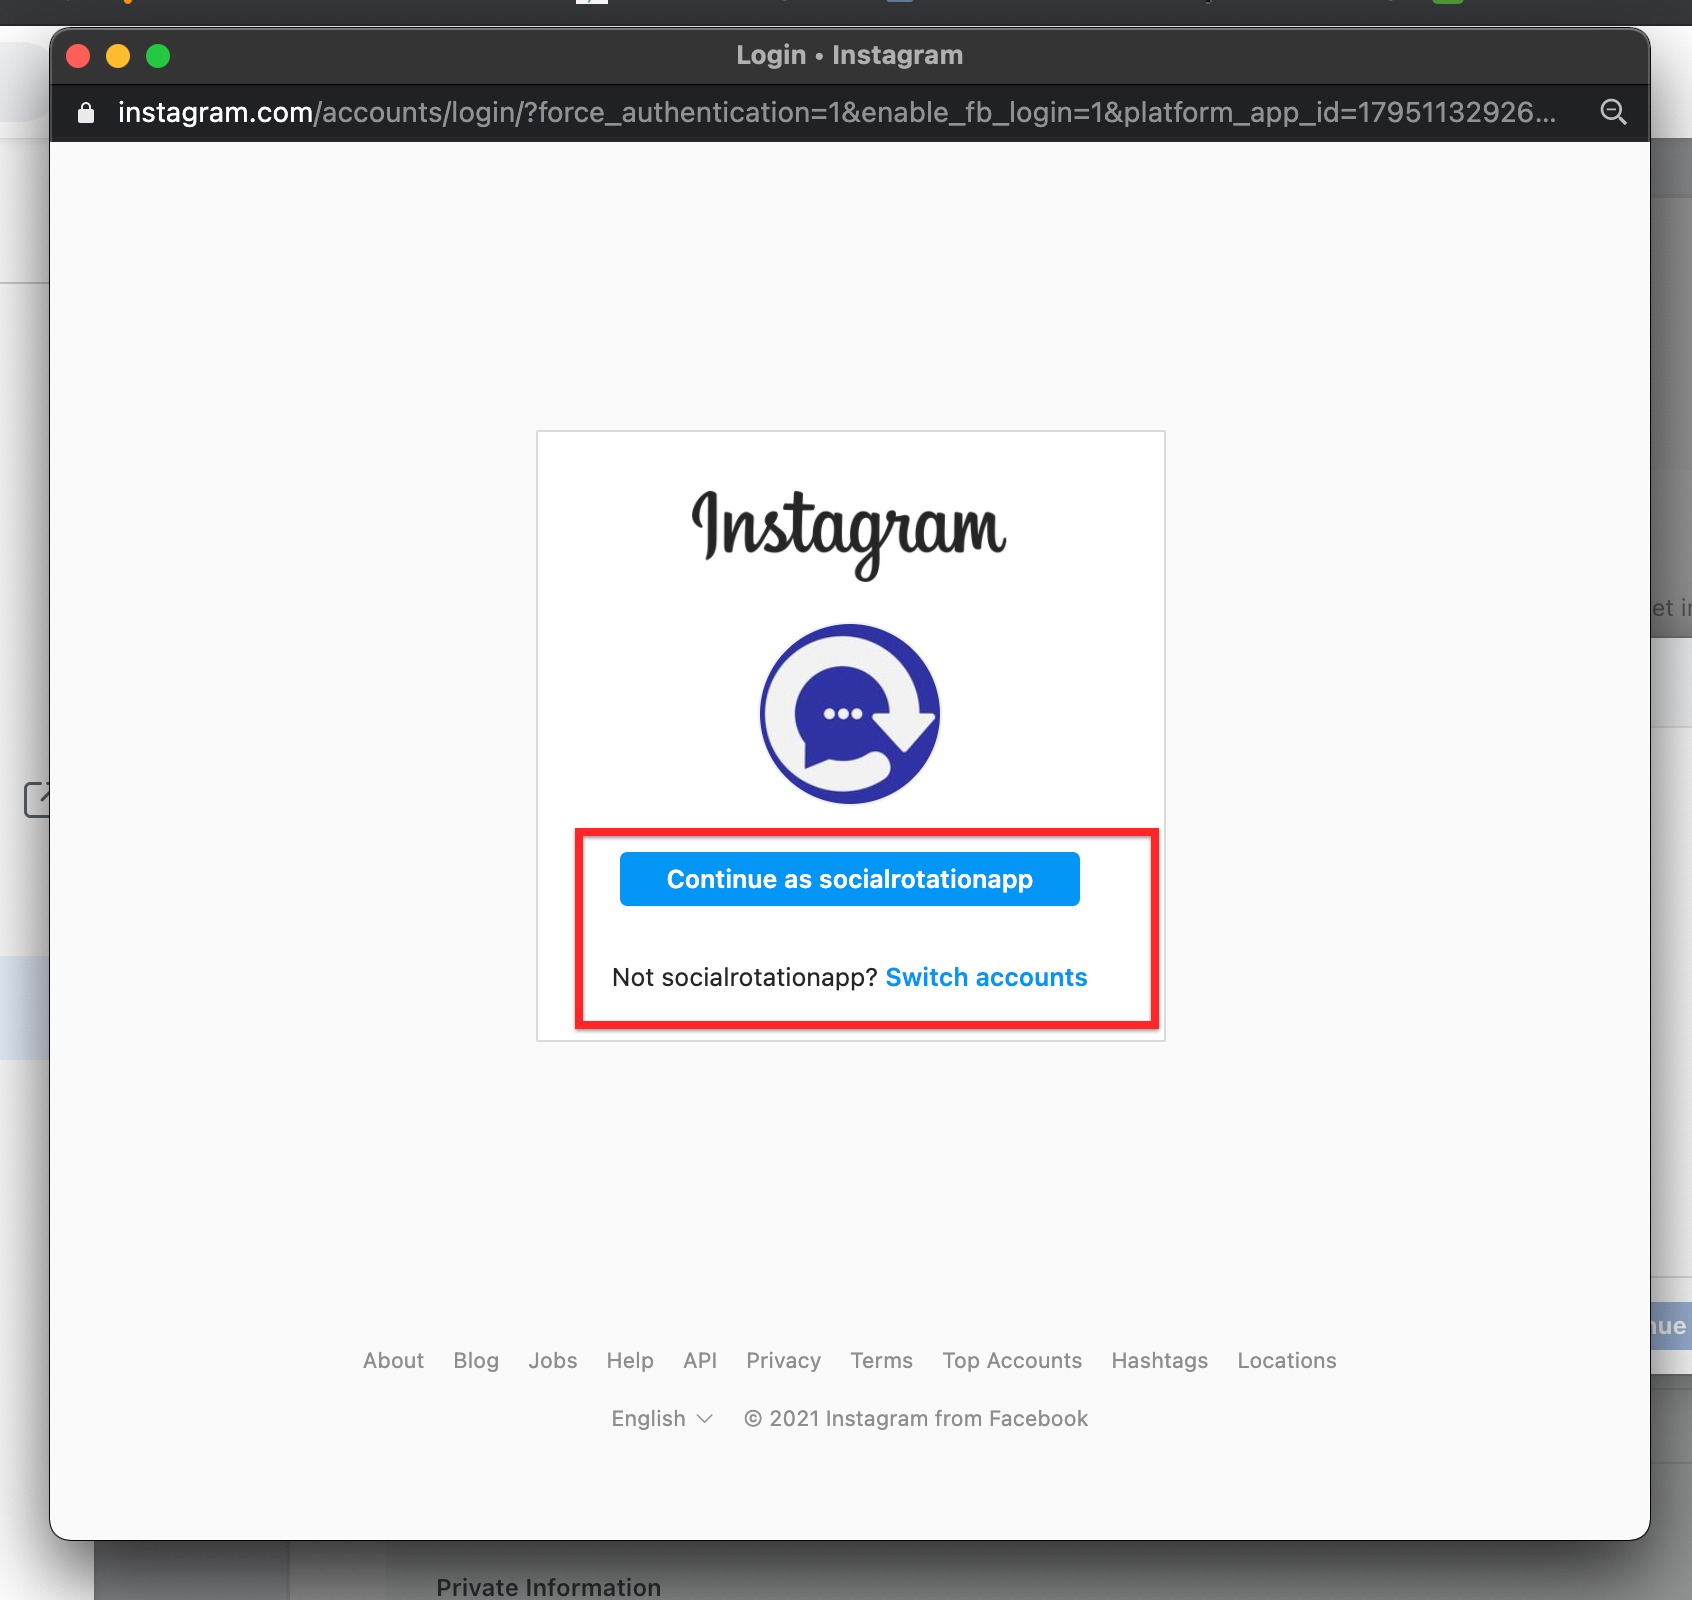1692x1600 pixels.
Task: Click the padlock icon in the address bar
Action: [x=86, y=113]
